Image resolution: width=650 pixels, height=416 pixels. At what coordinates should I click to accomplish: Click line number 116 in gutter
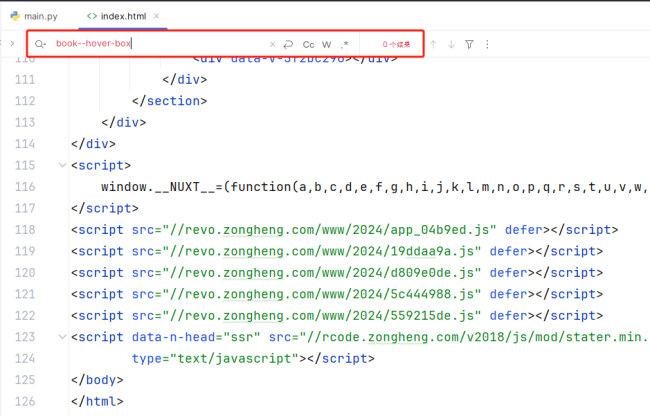(x=25, y=187)
